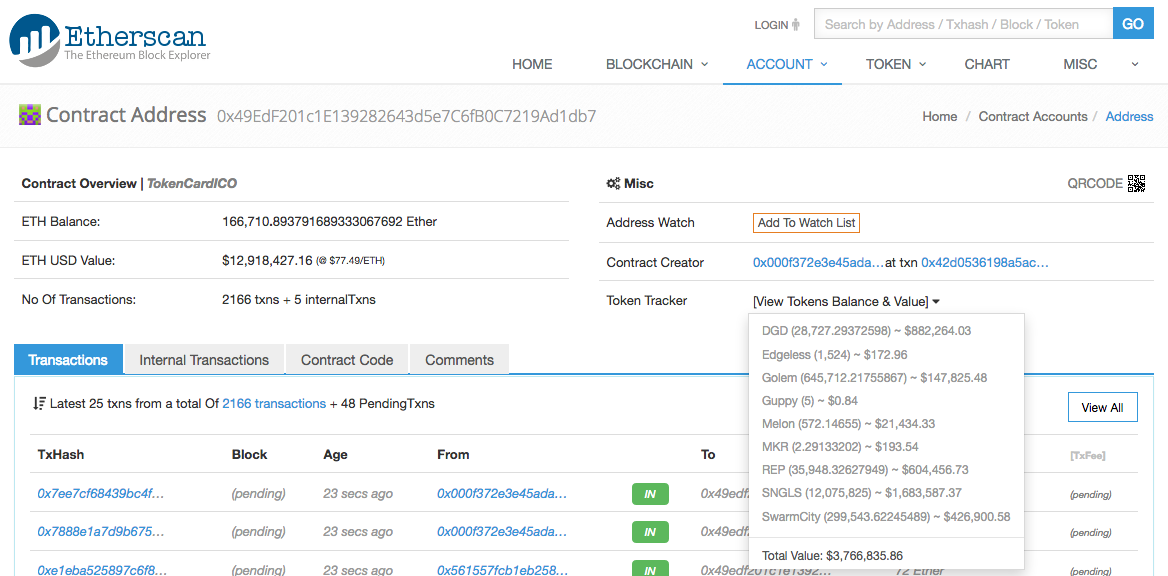Expand the Token menu

point(896,64)
